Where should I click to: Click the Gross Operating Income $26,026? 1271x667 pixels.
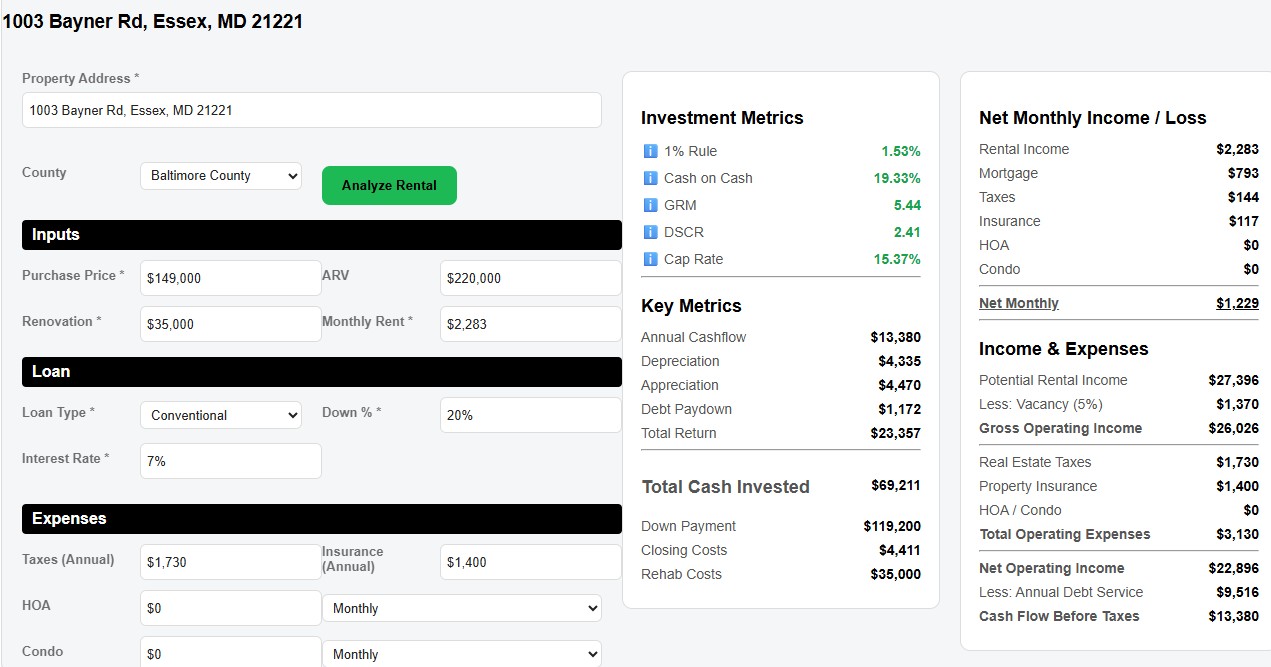pos(1234,428)
